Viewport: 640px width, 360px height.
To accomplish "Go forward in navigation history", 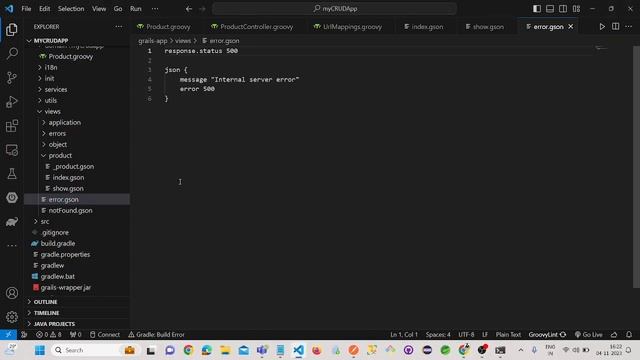I will coord(202,9).
